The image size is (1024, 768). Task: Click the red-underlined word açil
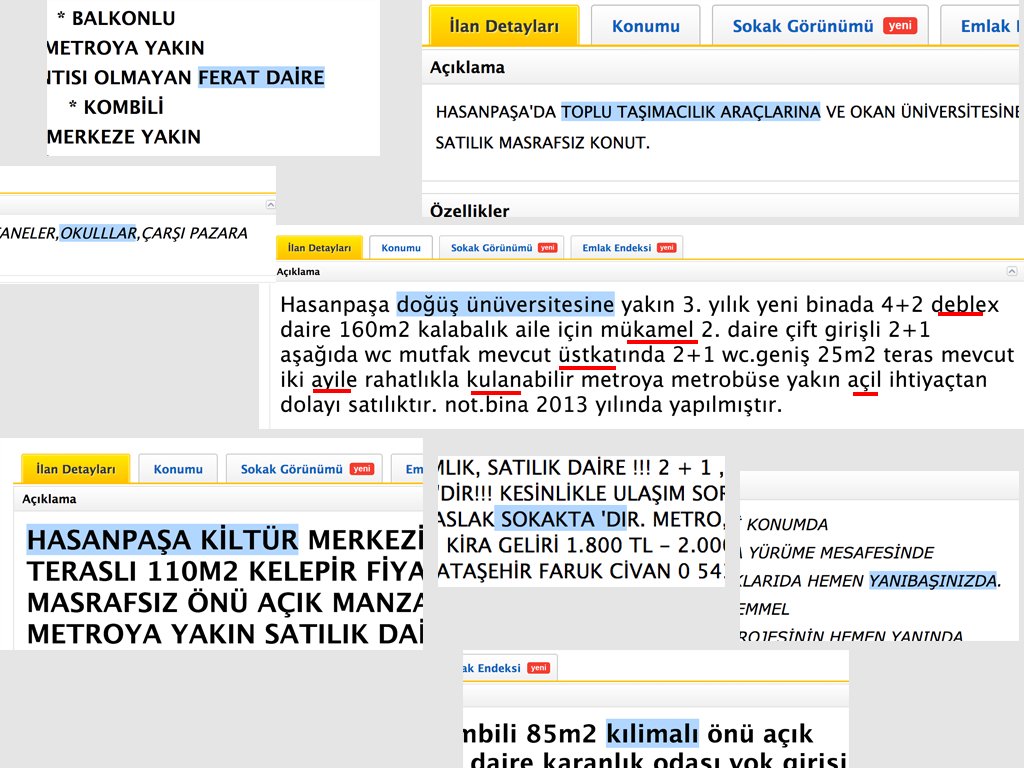[x=865, y=379]
